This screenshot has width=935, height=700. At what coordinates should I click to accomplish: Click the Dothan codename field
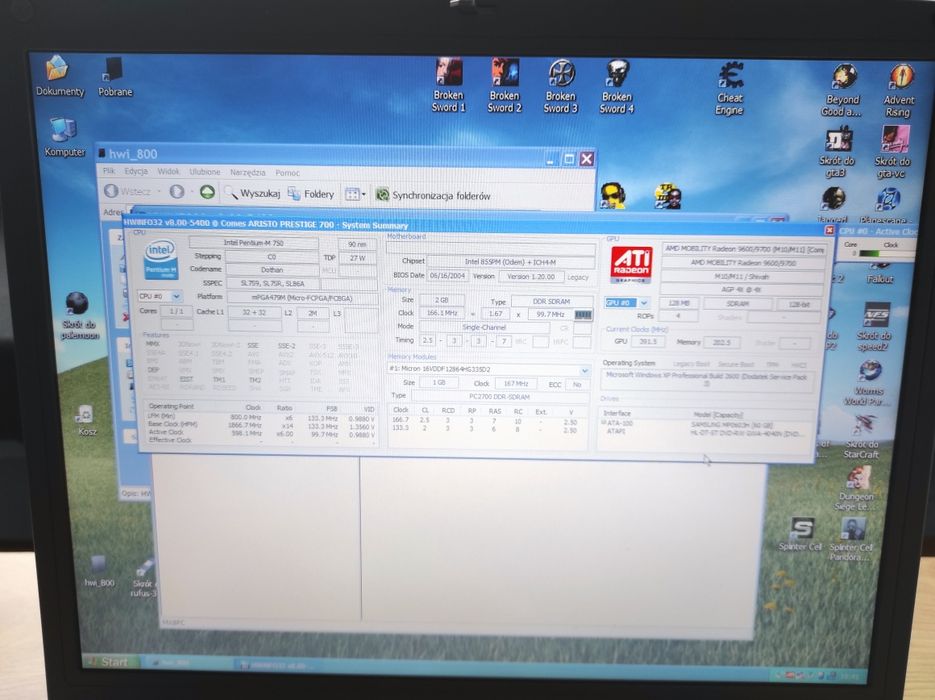coord(271,270)
